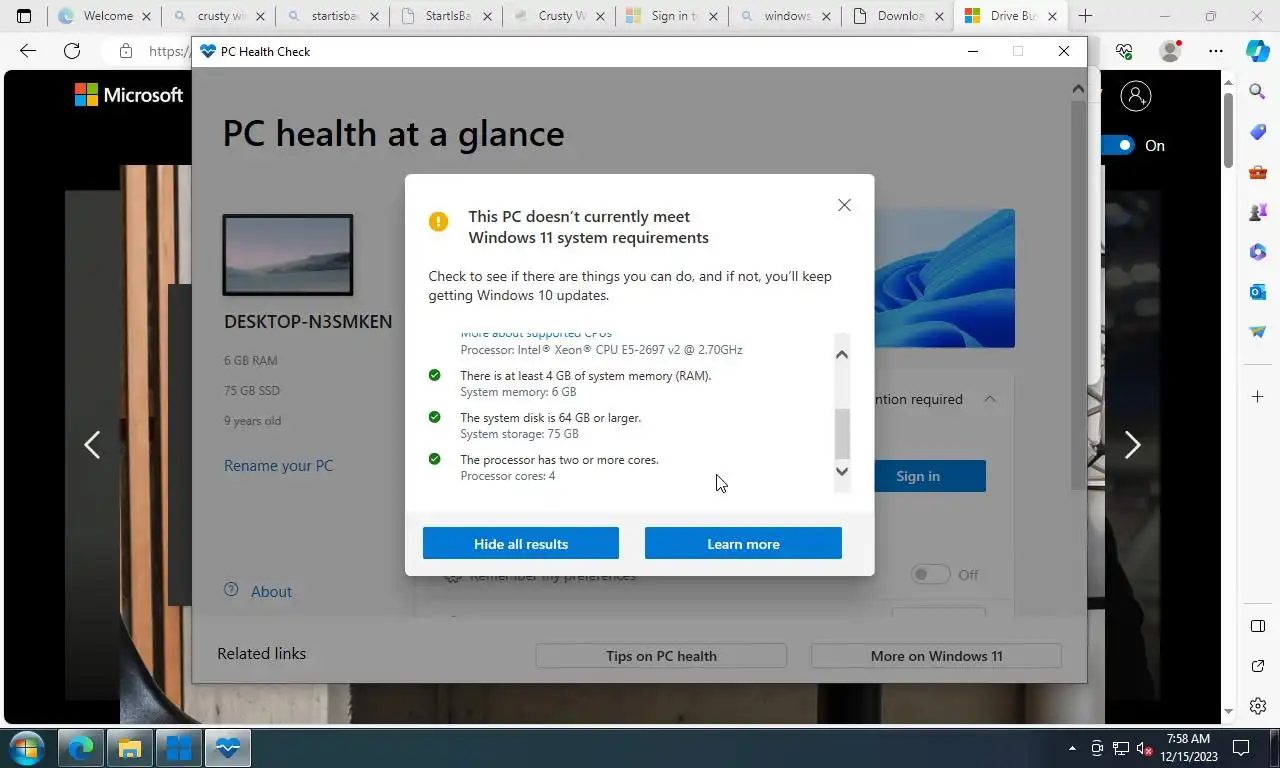Open the sidebar Outlook icon
This screenshot has height=768, width=1280.
click(x=1258, y=292)
